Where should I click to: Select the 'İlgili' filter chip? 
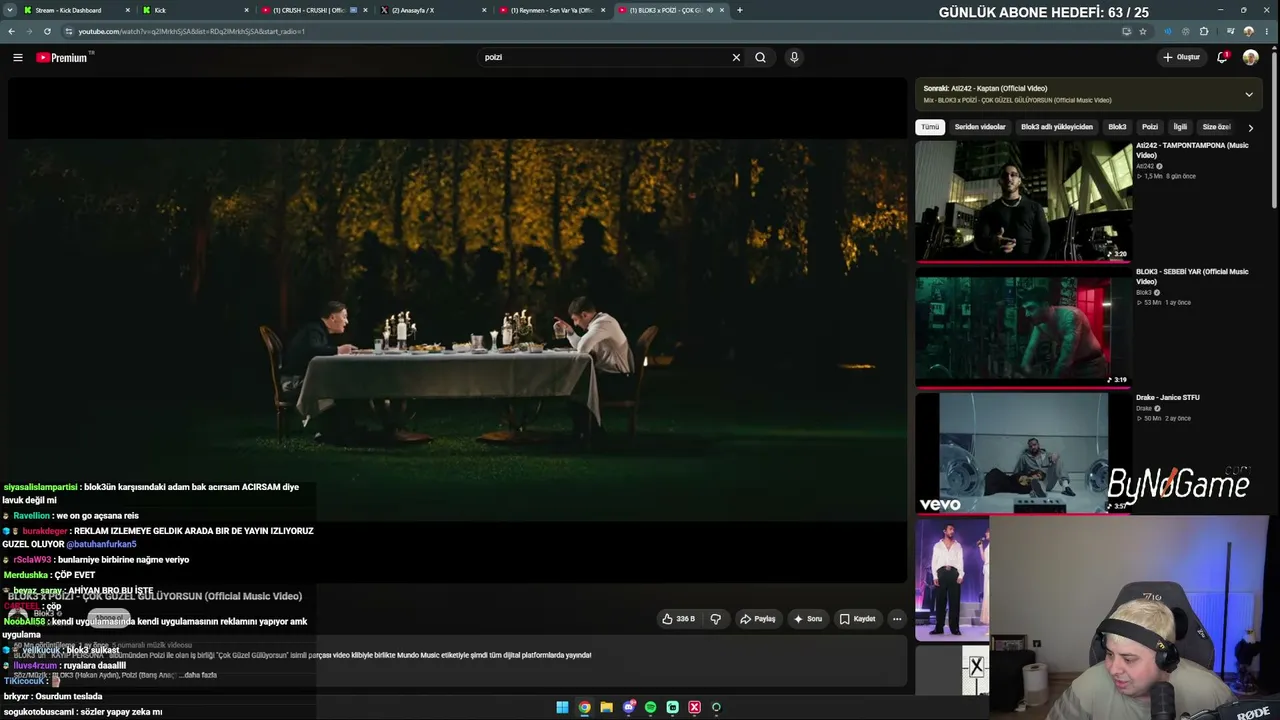point(1180,127)
